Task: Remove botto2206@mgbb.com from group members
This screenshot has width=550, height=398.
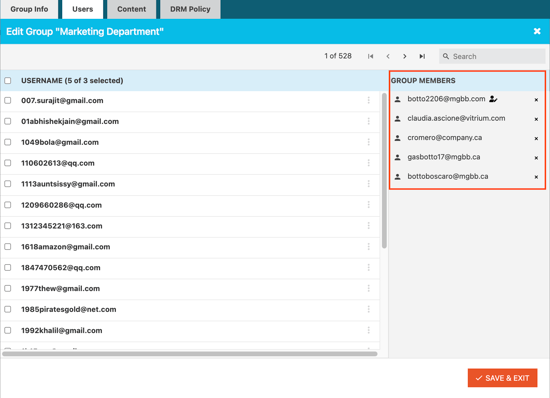Action: 536,100
